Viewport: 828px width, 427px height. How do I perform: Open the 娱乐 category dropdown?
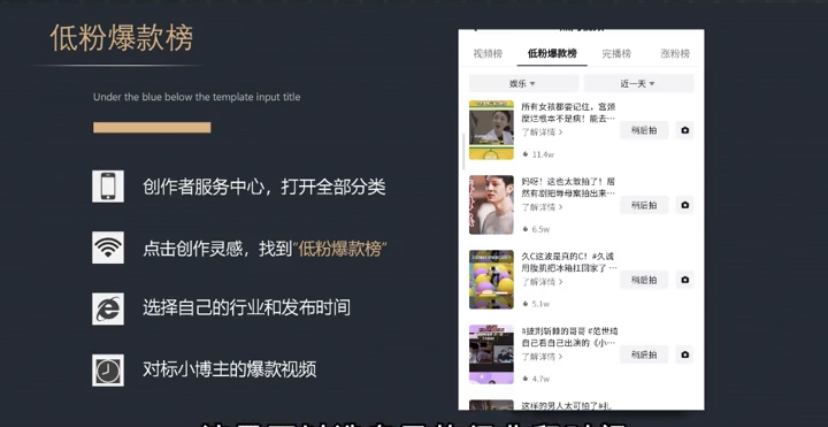pyautogui.click(x=523, y=84)
